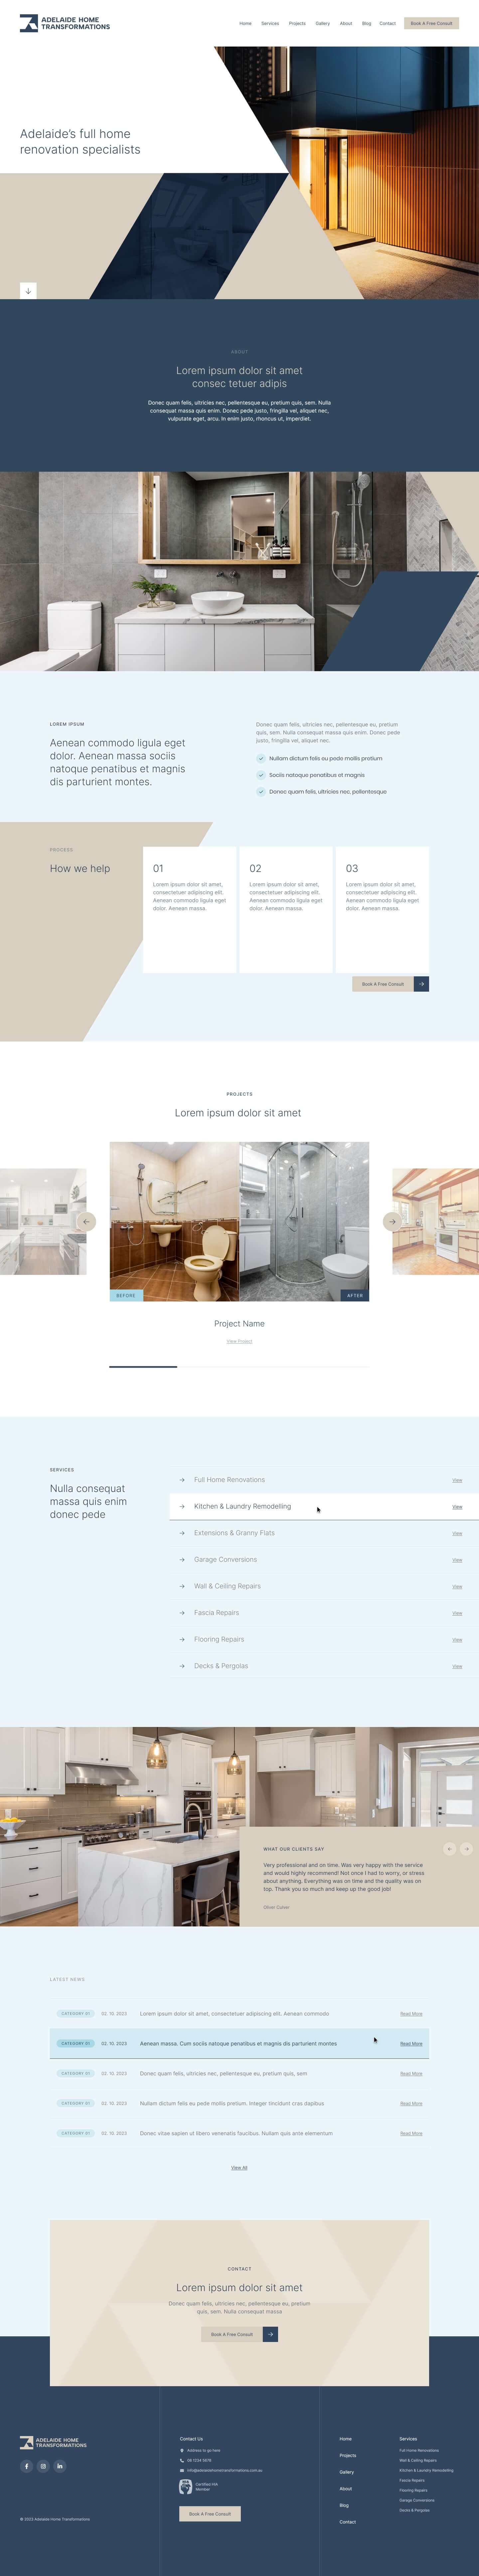This screenshot has width=479, height=2576.
Task: Go to Projects in the header navigation
Action: click(x=297, y=23)
